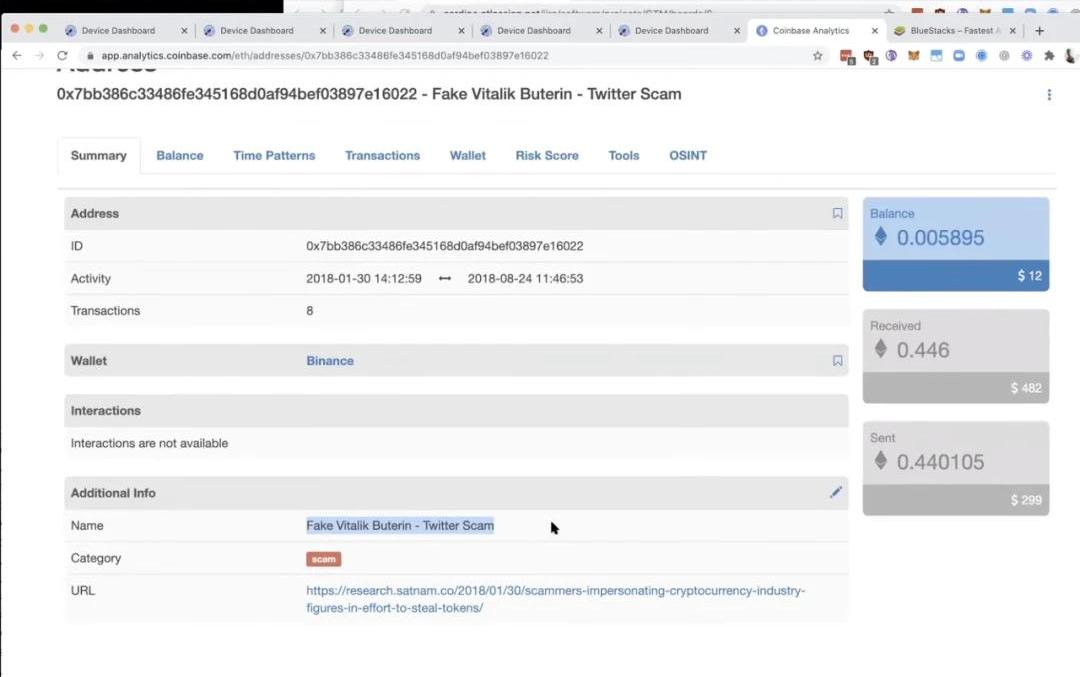Click the red scam category tag

coord(323,559)
